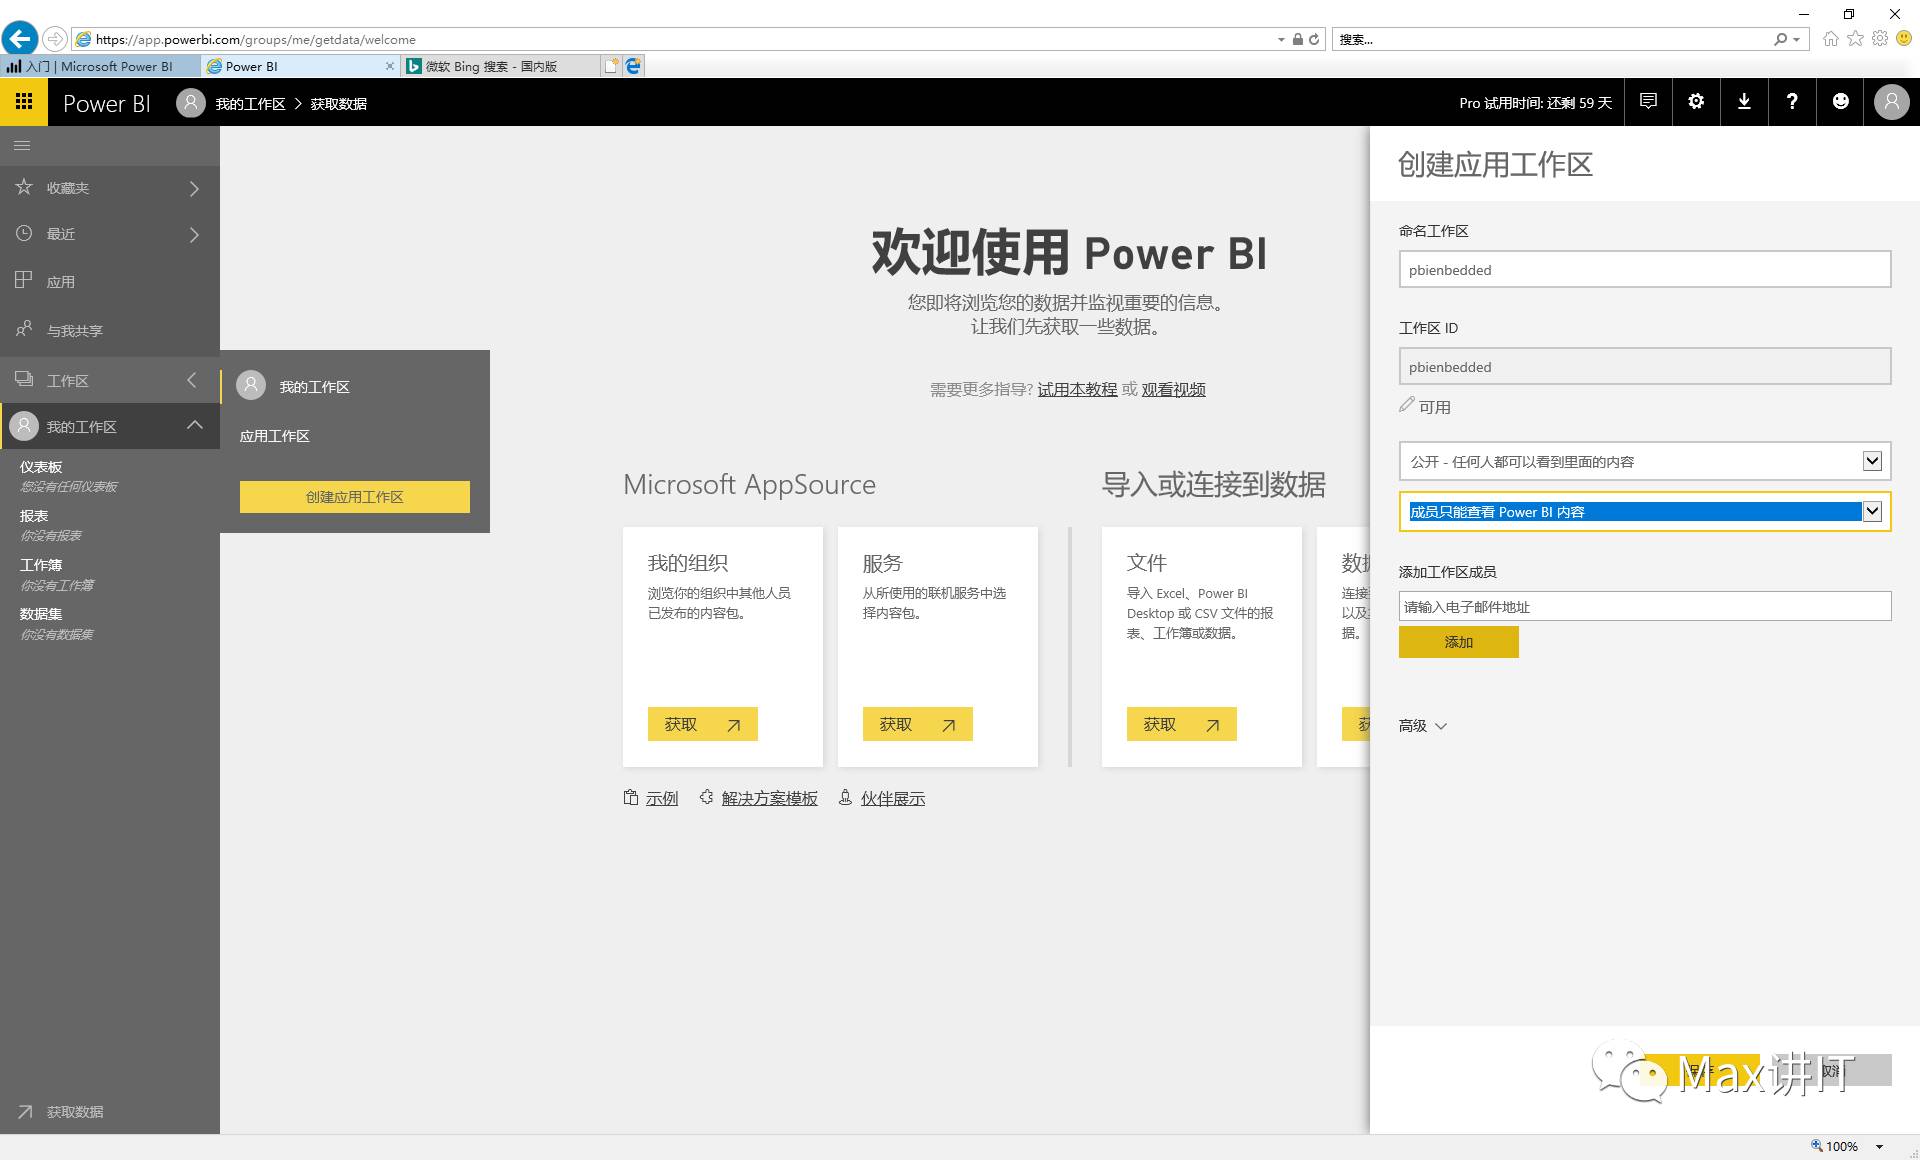Open the settings gear in Power BI header
The image size is (1920, 1160).
pyautogui.click(x=1696, y=102)
